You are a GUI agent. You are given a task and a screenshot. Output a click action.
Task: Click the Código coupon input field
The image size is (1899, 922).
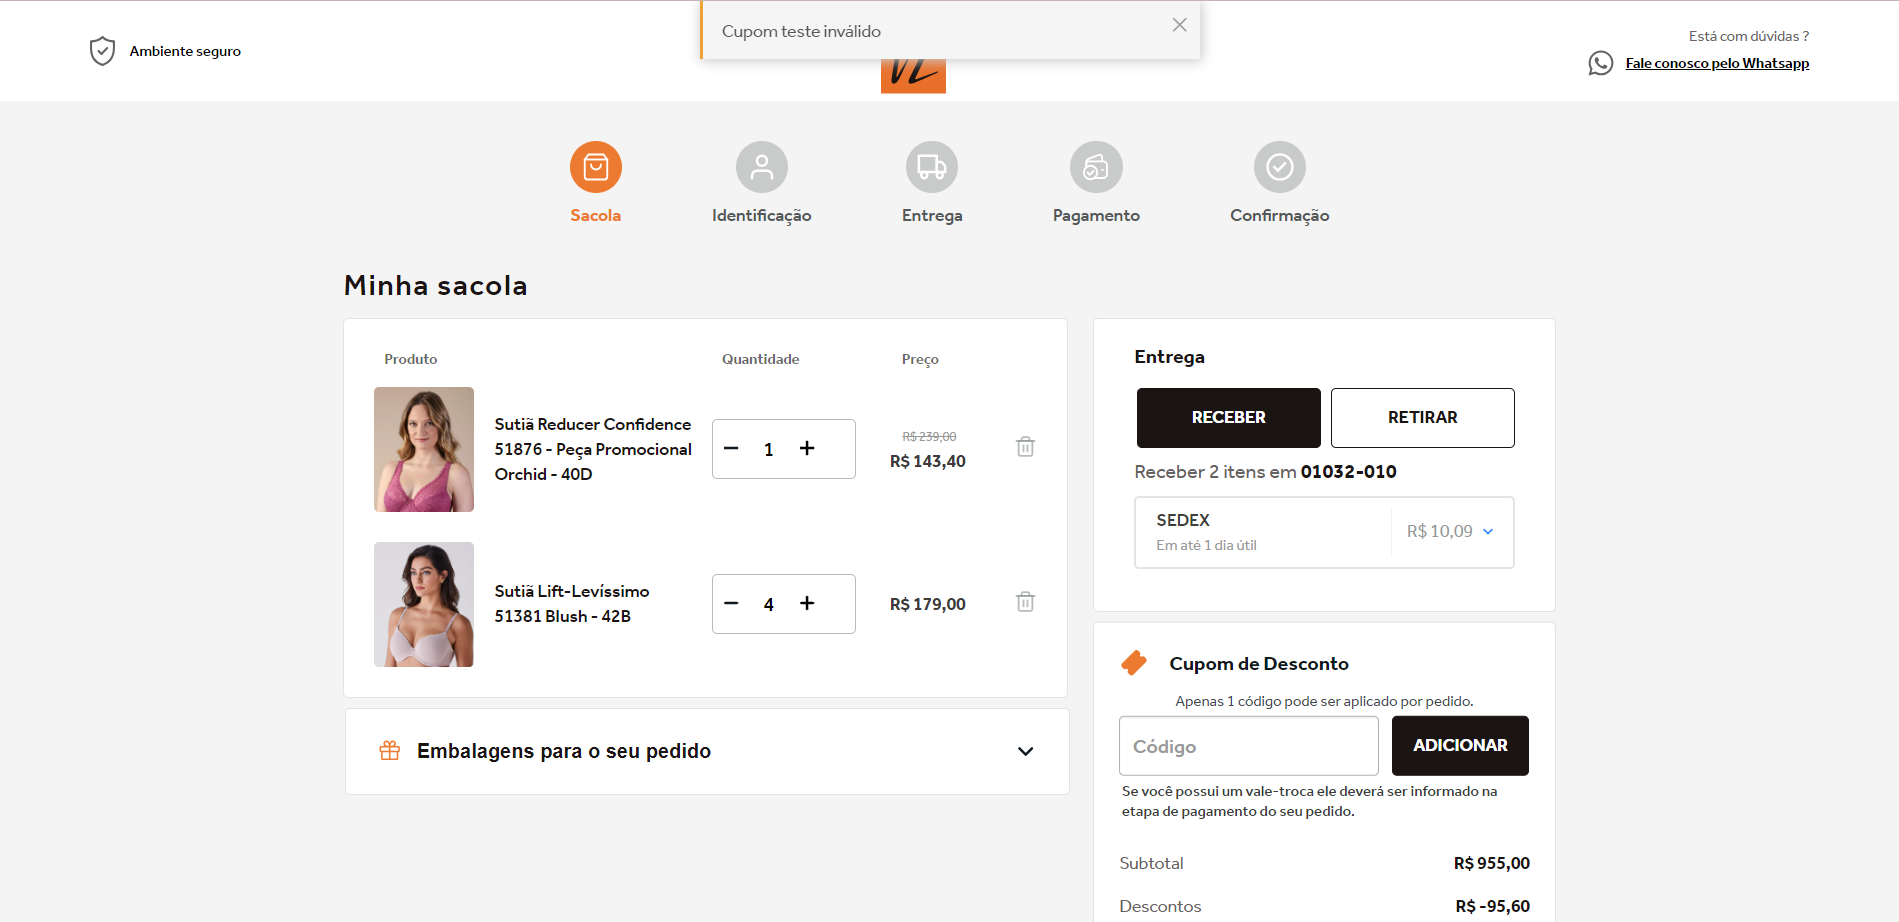[x=1249, y=746]
